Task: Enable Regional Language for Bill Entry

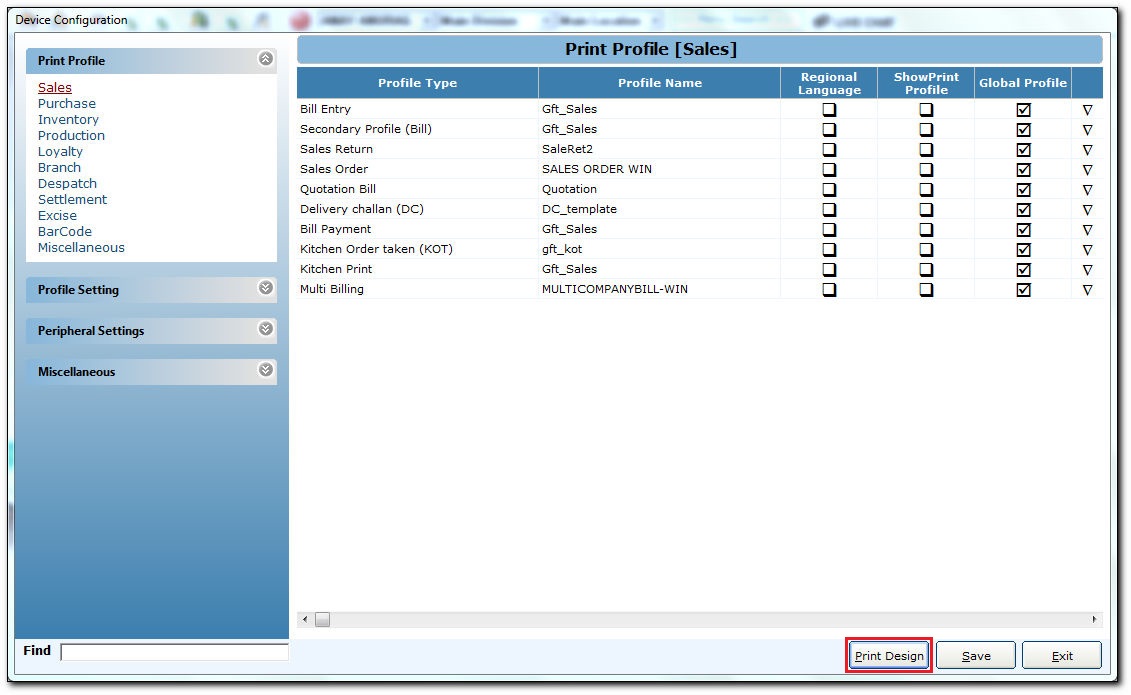Action: (x=829, y=110)
